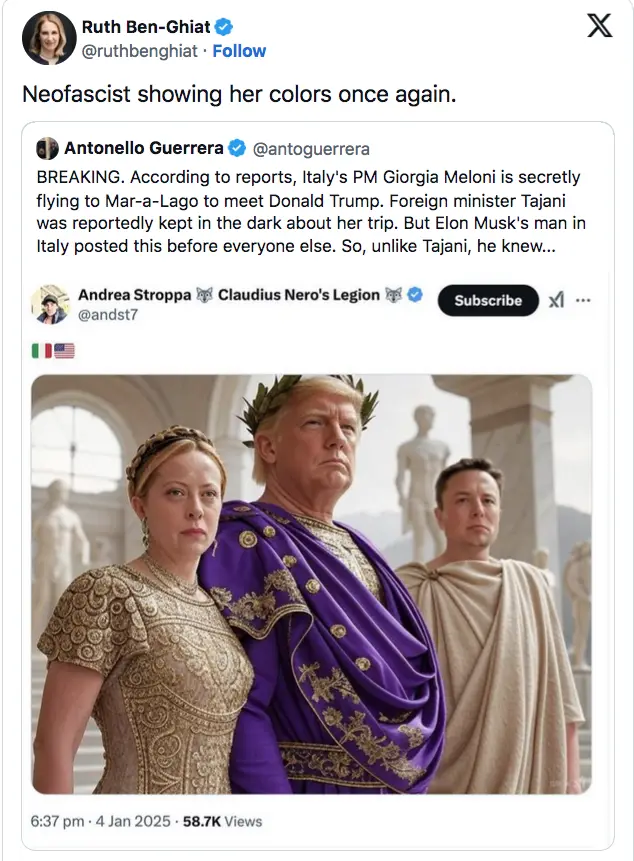The image size is (634, 861).
Task: Open Ruth Ben-Ghiat's profile avatar
Action: pyautogui.click(x=49, y=38)
